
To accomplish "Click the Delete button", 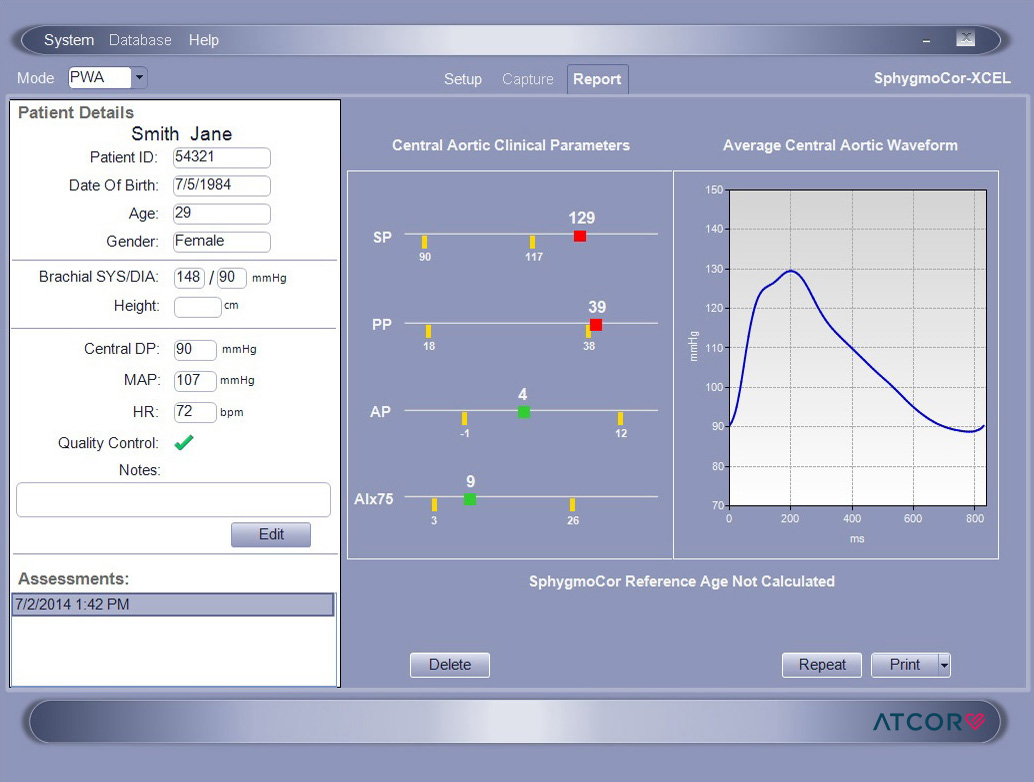I will pyautogui.click(x=449, y=665).
